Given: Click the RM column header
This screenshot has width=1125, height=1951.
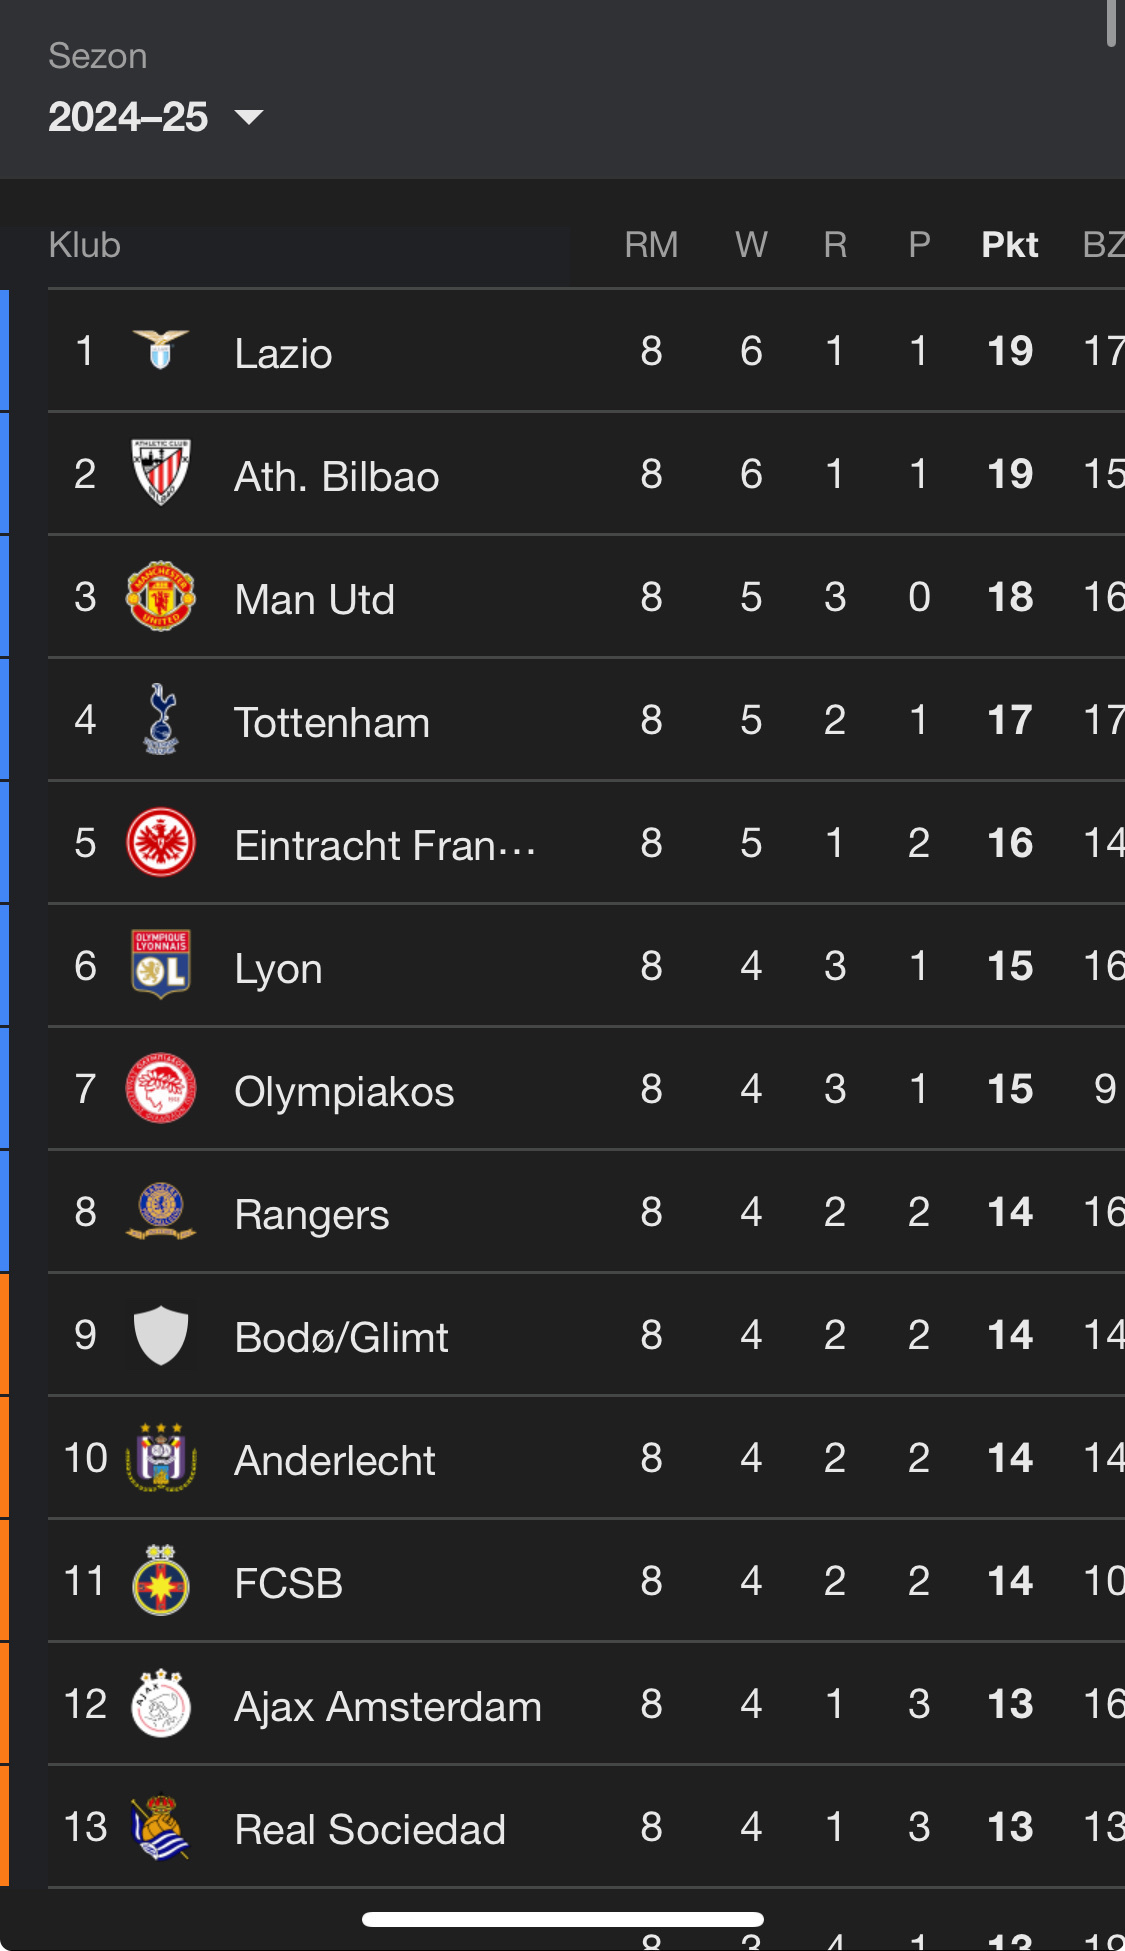Looking at the screenshot, I should coord(651,245).
